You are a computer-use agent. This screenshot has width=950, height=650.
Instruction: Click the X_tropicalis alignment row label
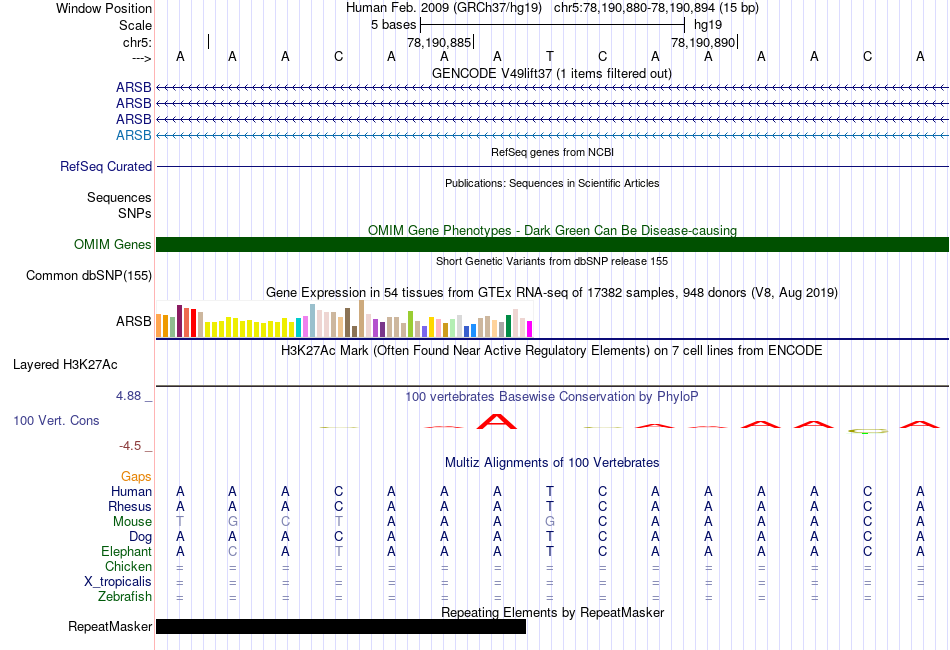tap(118, 582)
